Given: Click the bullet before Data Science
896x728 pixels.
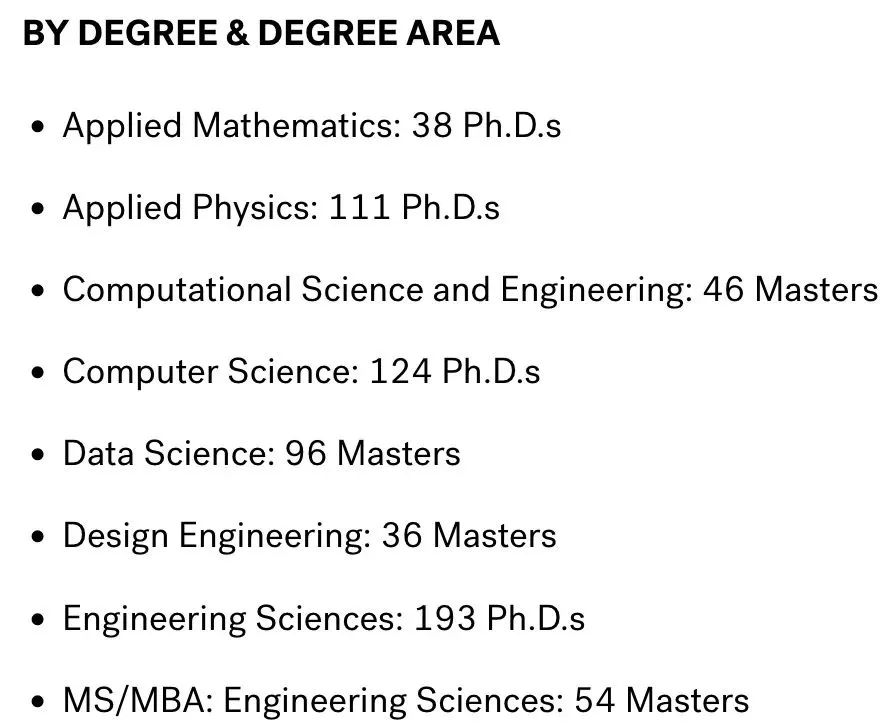Looking at the screenshot, I should 38,455.
